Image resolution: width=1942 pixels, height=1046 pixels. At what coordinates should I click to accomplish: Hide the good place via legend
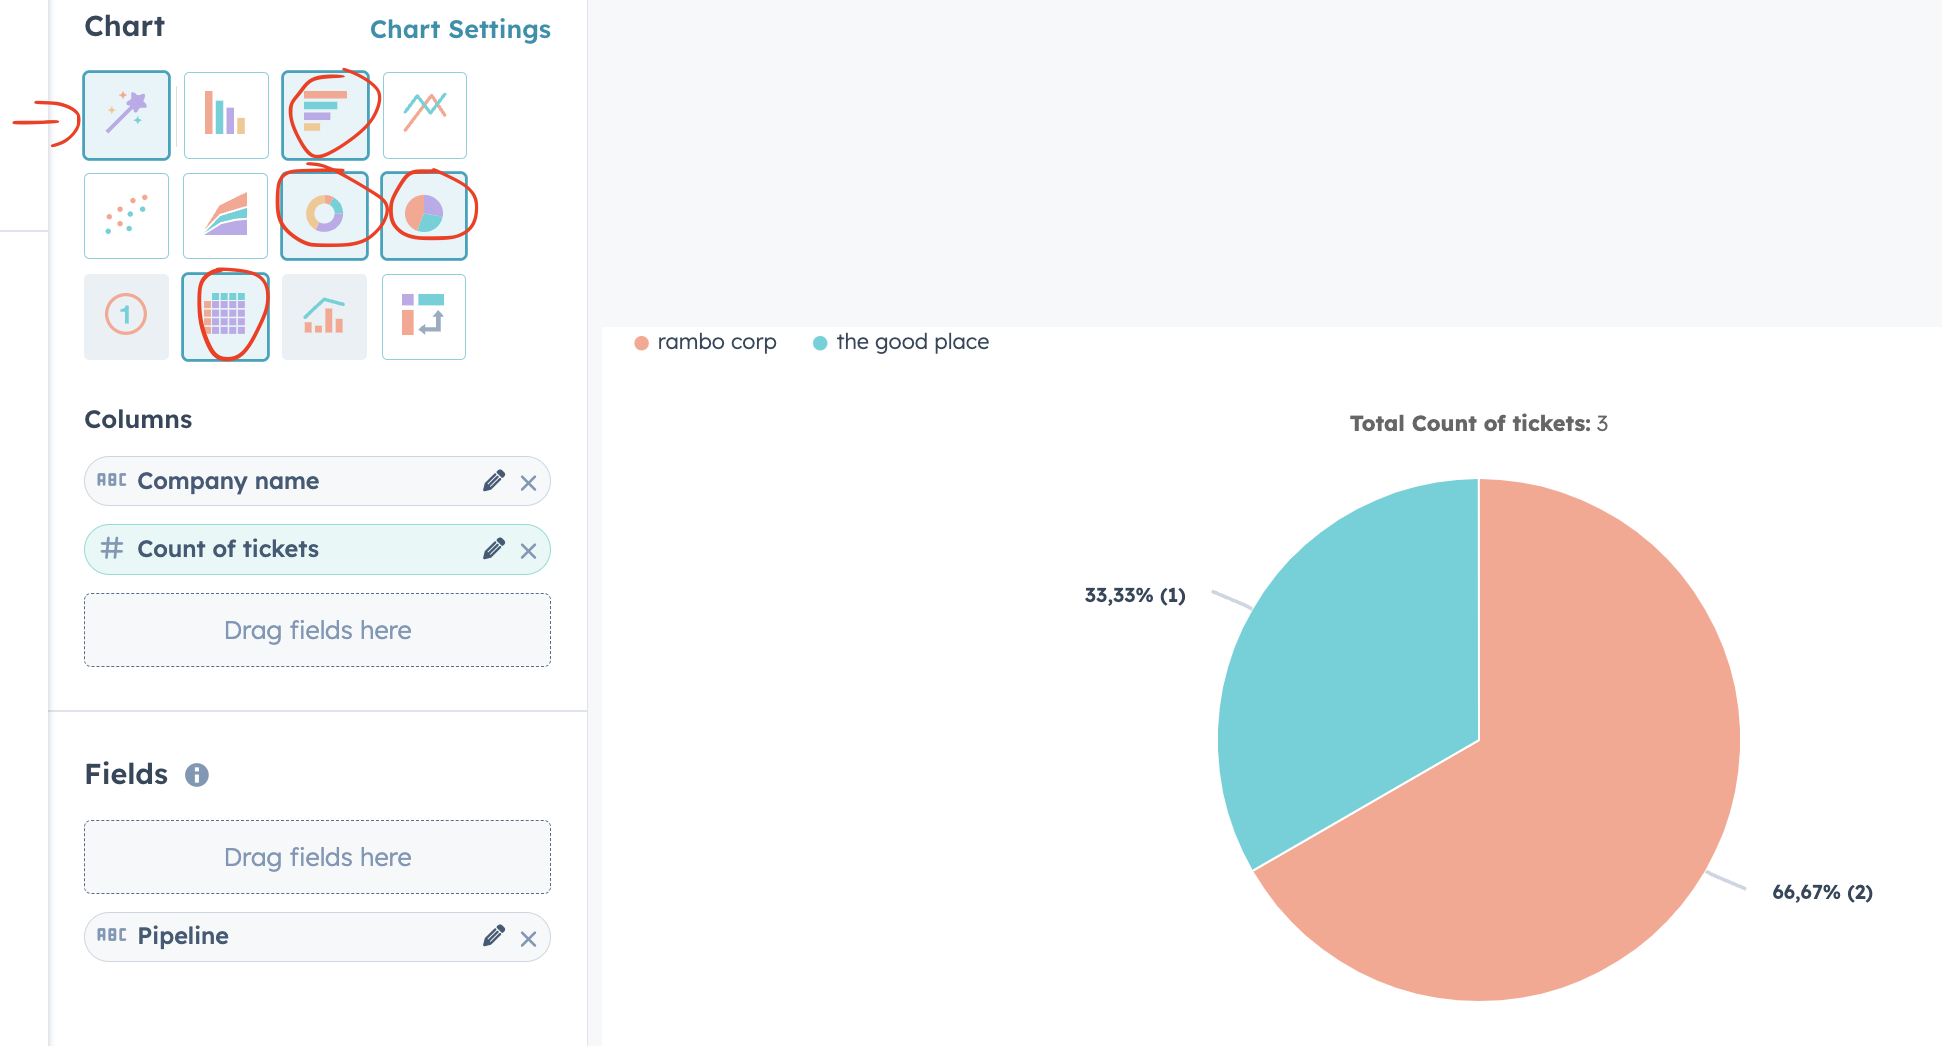click(x=898, y=342)
